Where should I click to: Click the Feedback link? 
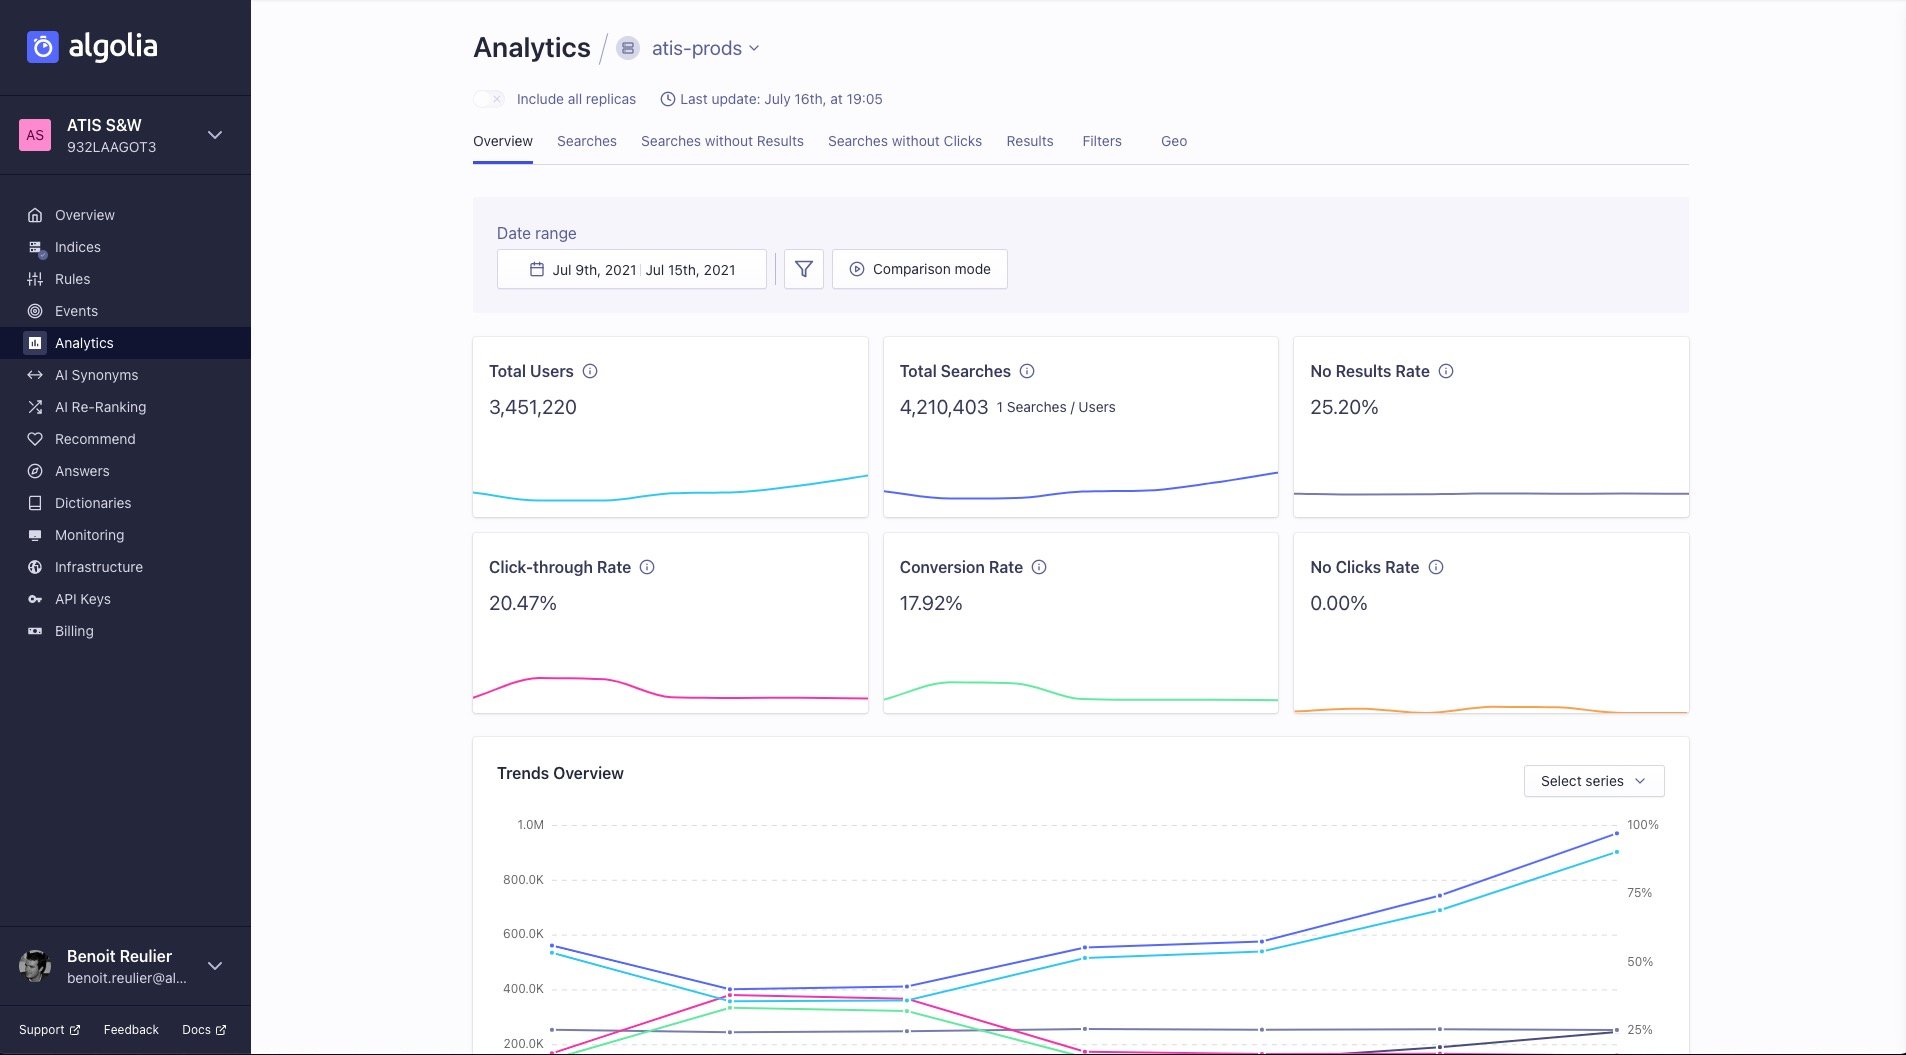coord(130,1029)
